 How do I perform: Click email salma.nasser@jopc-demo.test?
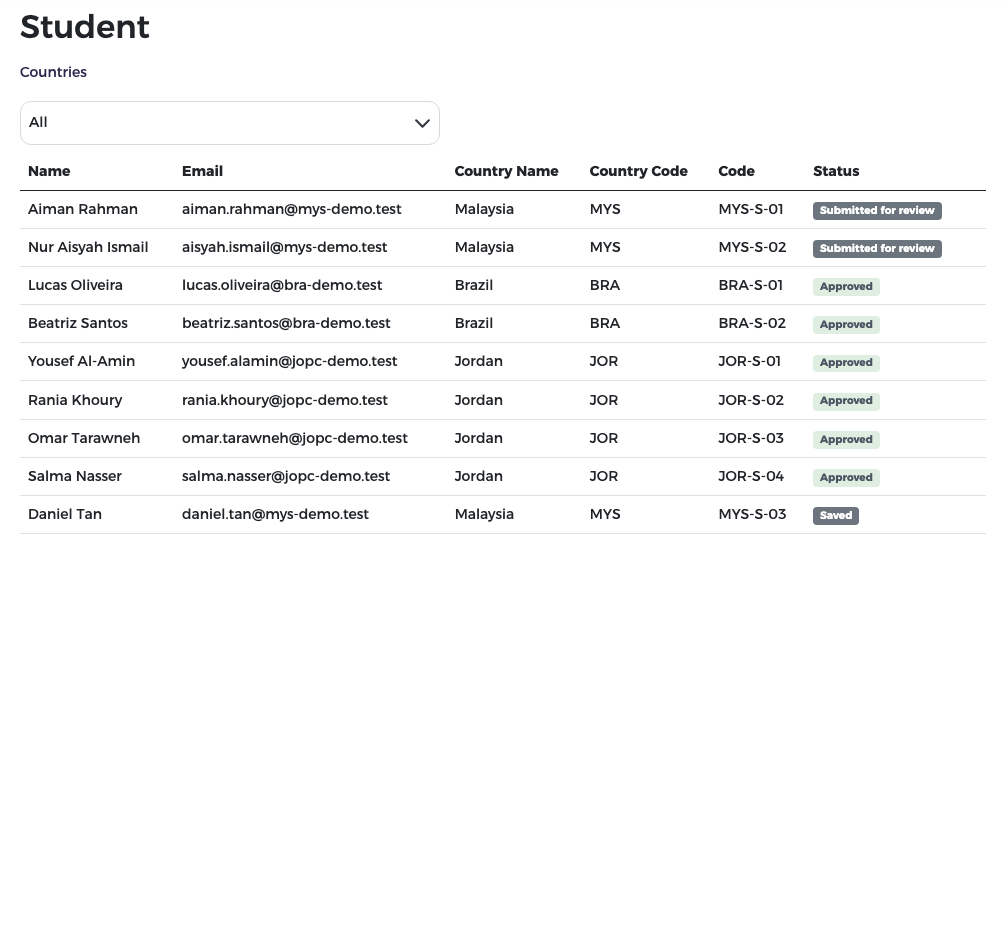[x=286, y=475]
